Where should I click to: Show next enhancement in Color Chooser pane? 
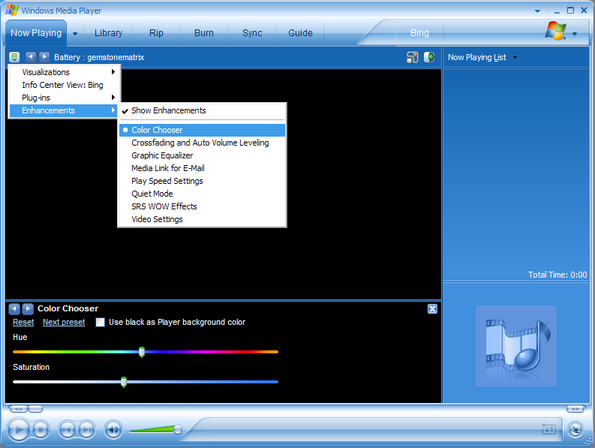click(x=28, y=309)
